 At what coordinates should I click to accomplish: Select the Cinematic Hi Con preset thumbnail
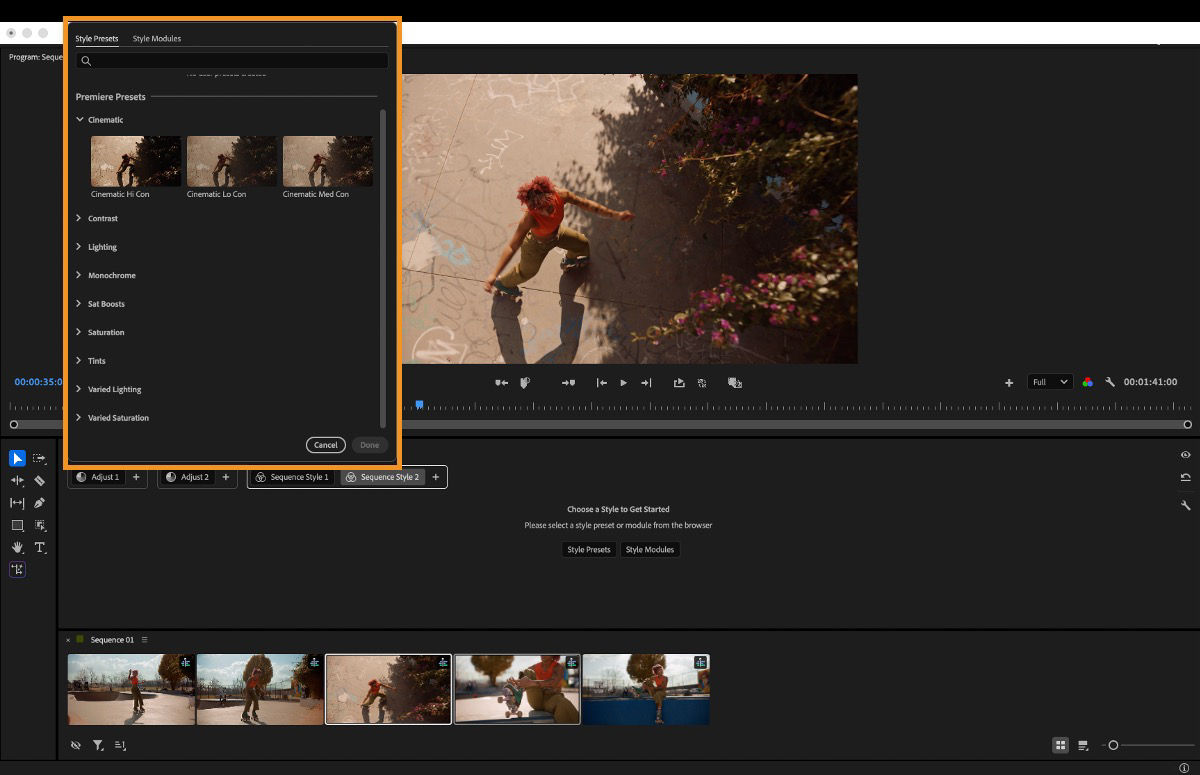pyautogui.click(x=135, y=161)
